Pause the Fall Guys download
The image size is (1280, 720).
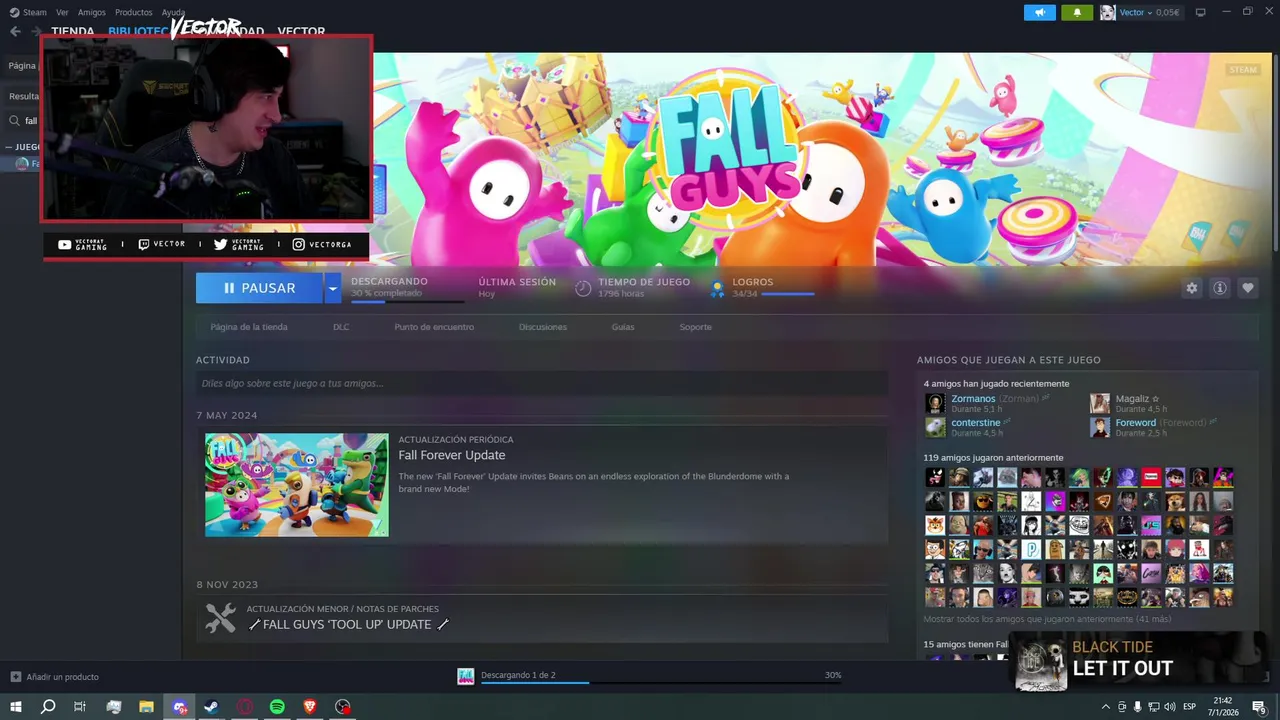point(259,288)
